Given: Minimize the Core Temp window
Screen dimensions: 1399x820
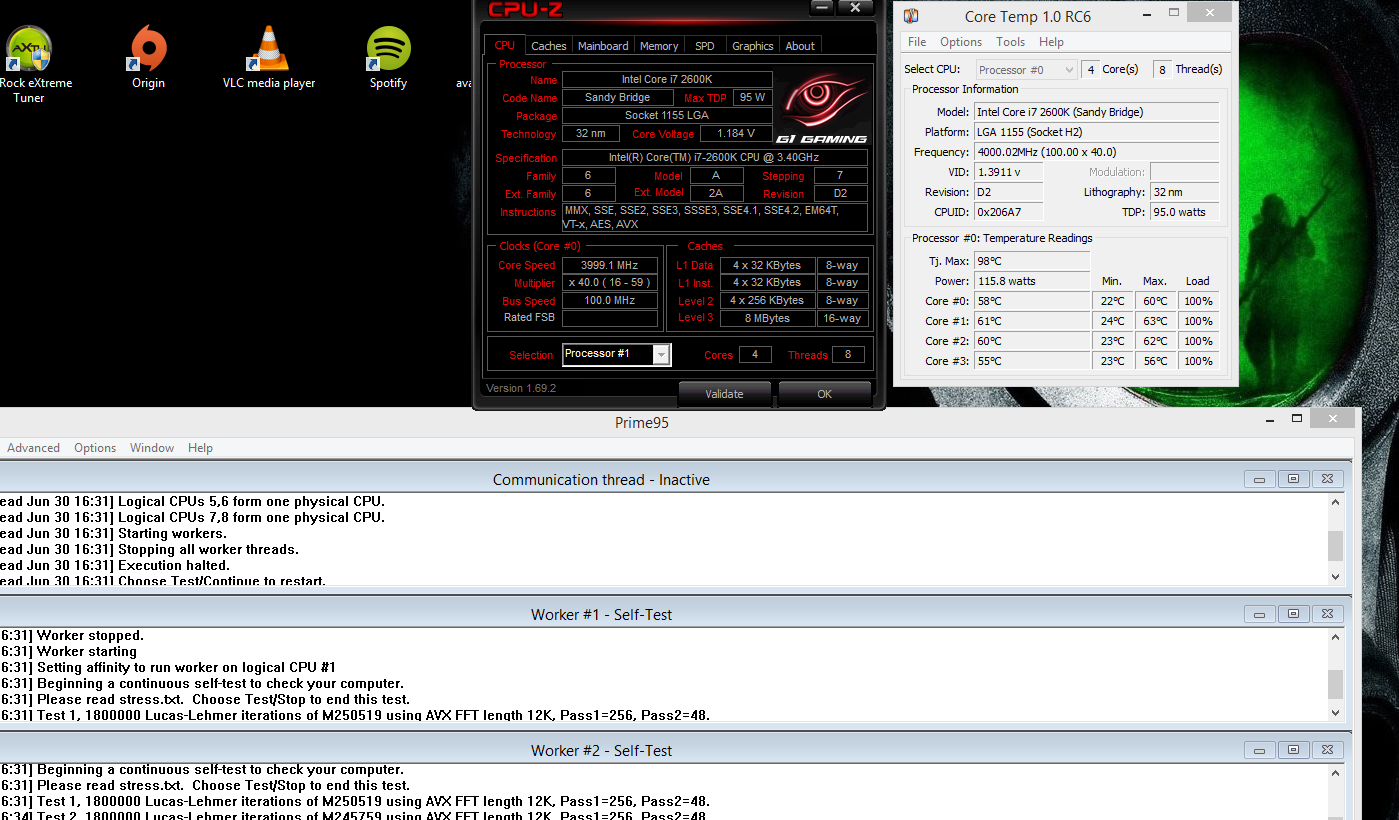Looking at the screenshot, I should pyautogui.click(x=1146, y=13).
